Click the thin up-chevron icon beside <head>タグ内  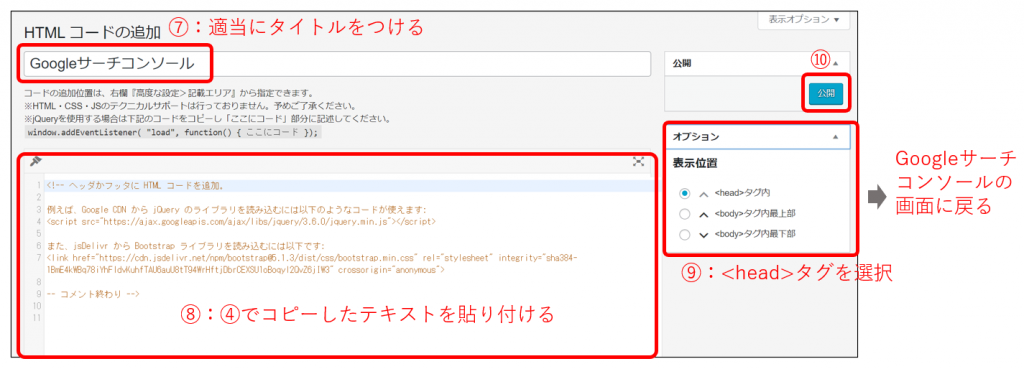click(703, 194)
